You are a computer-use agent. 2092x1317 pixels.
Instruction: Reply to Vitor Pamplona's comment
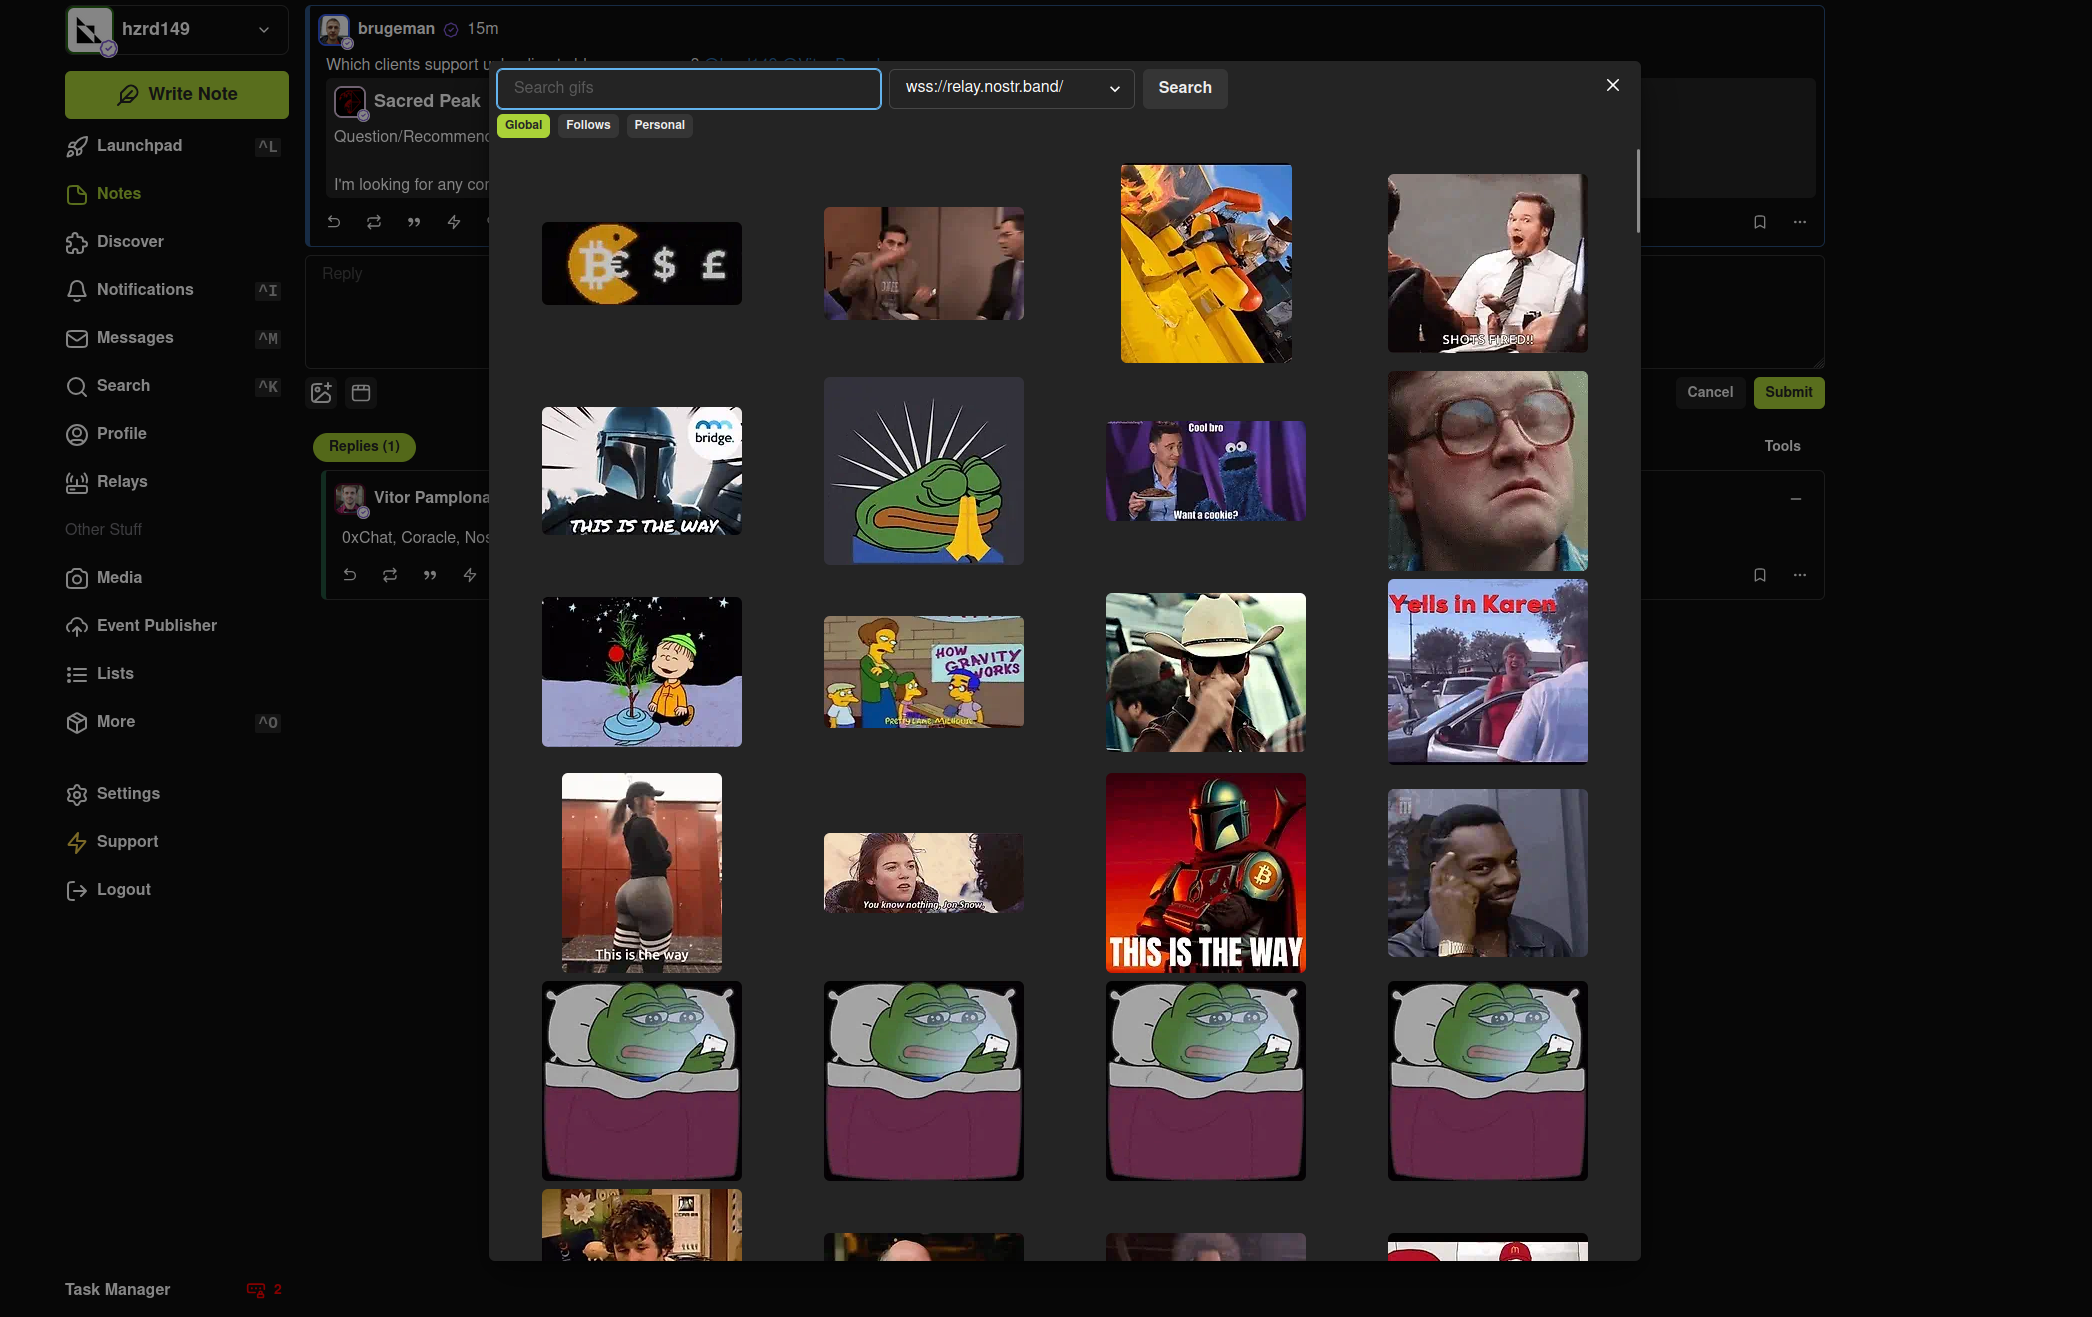tap(350, 575)
